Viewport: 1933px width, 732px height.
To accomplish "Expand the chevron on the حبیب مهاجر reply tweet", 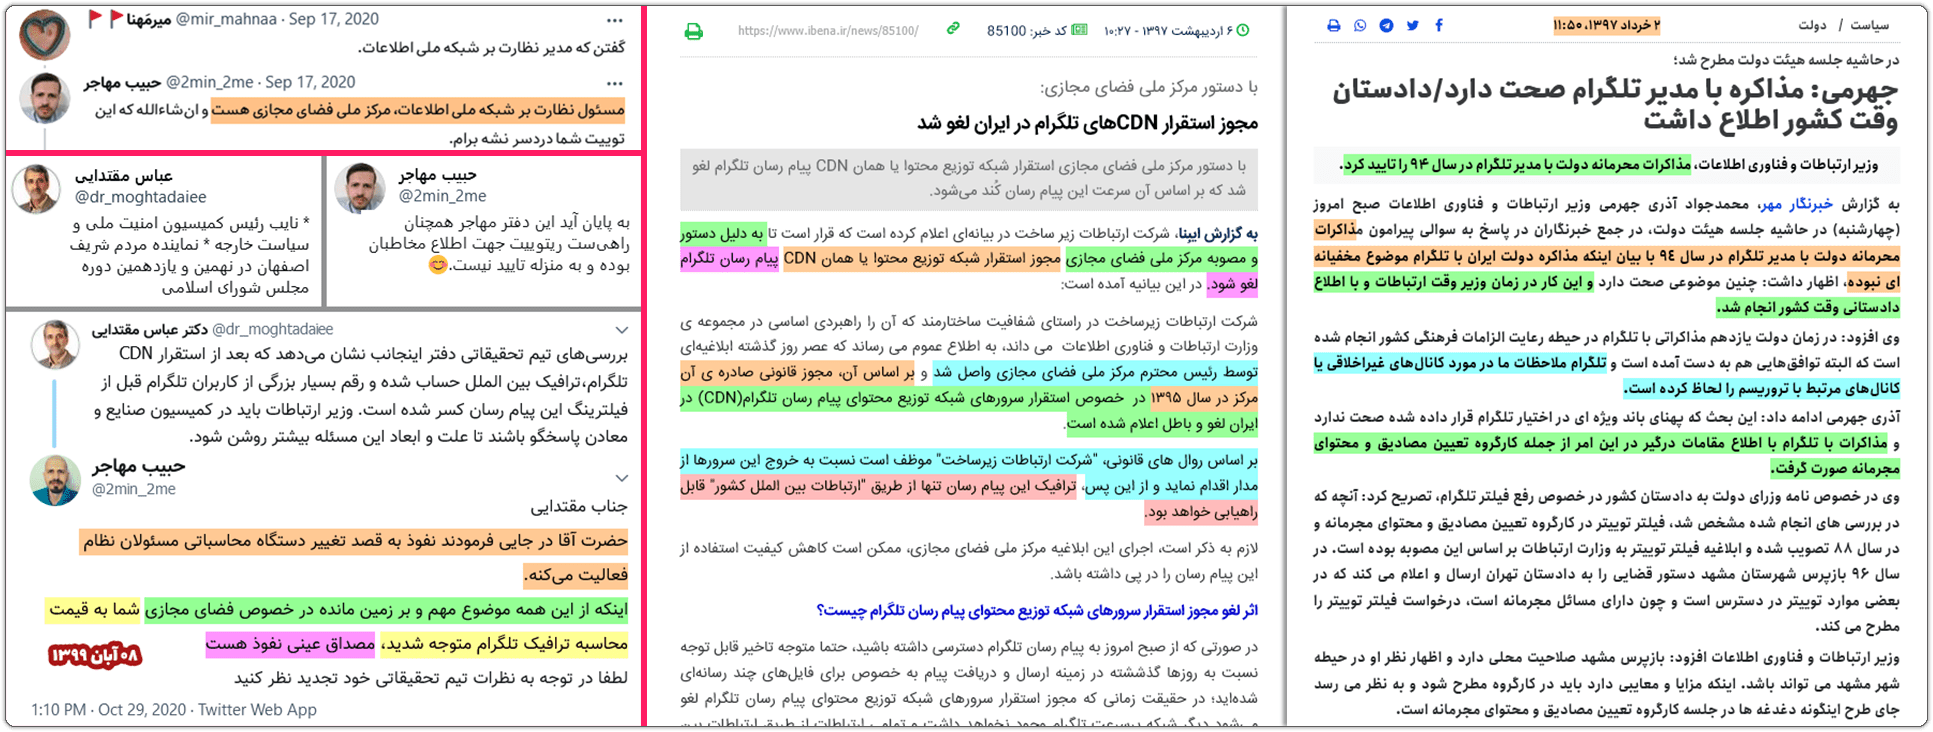I will click(621, 478).
